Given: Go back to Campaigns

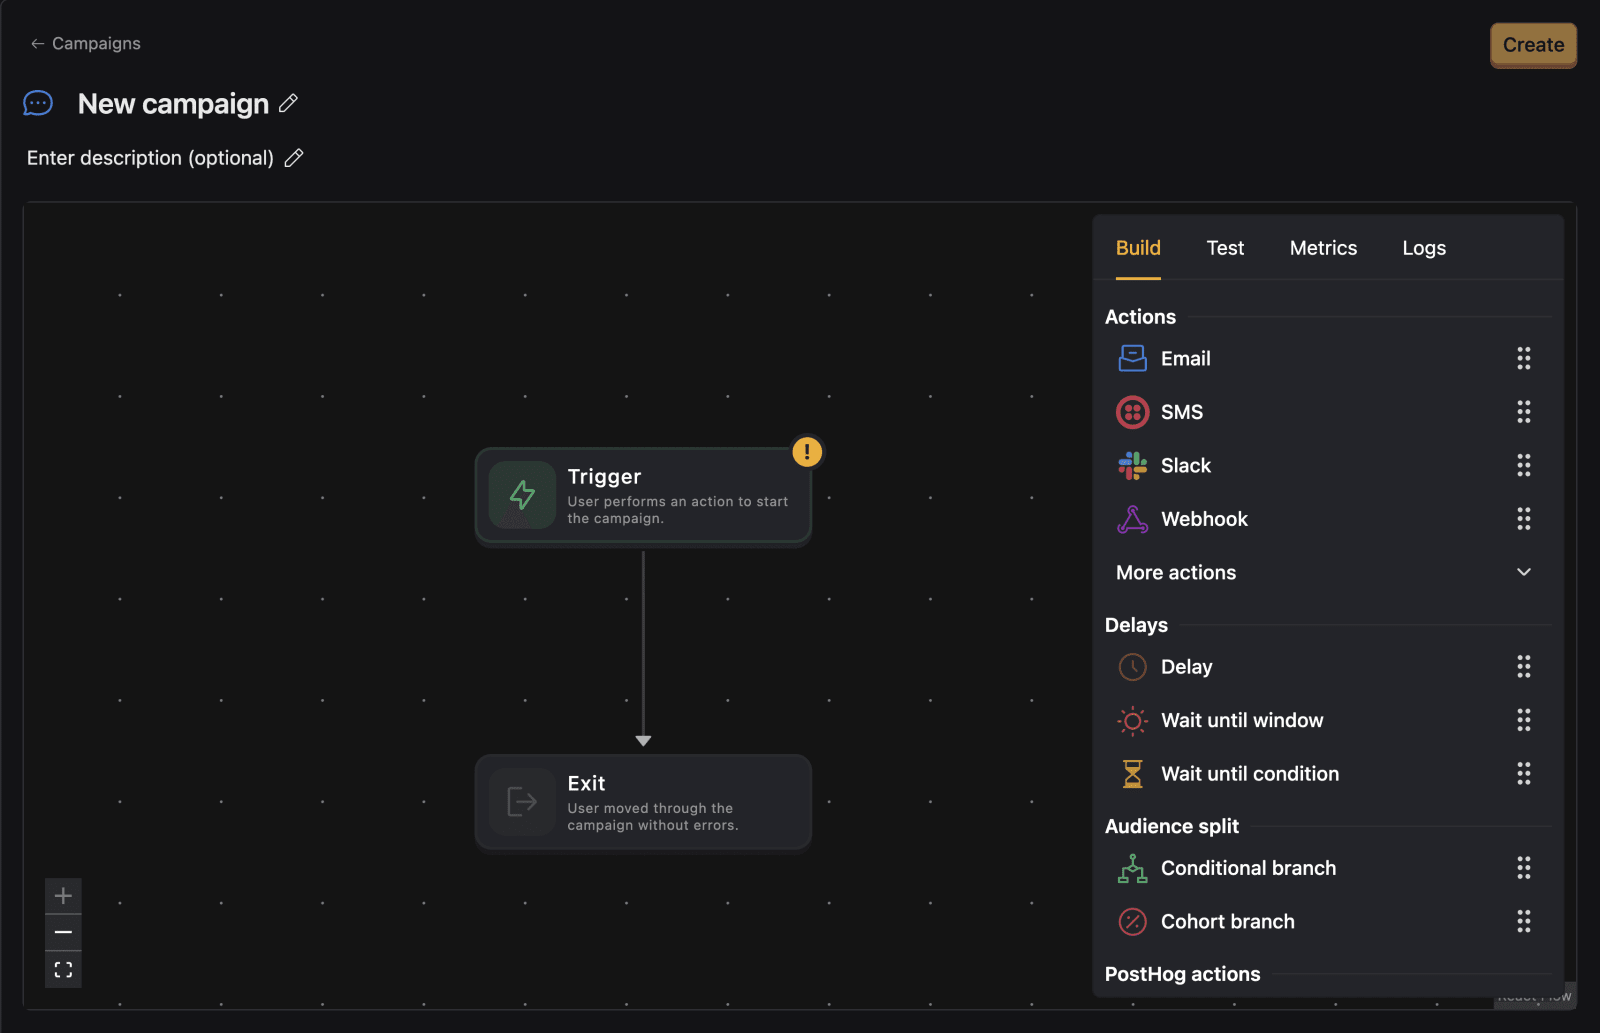Looking at the screenshot, I should [85, 43].
